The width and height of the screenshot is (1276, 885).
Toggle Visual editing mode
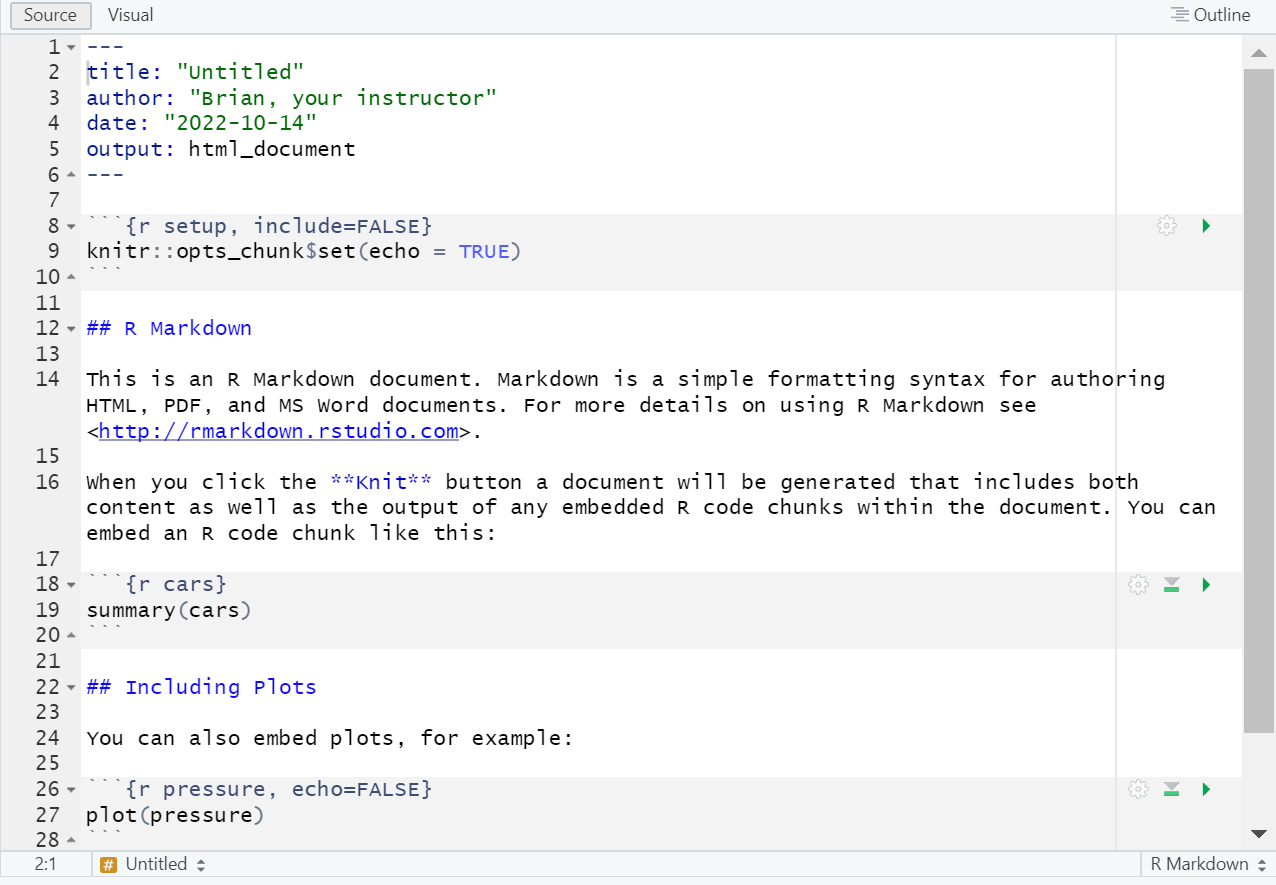[x=130, y=15]
